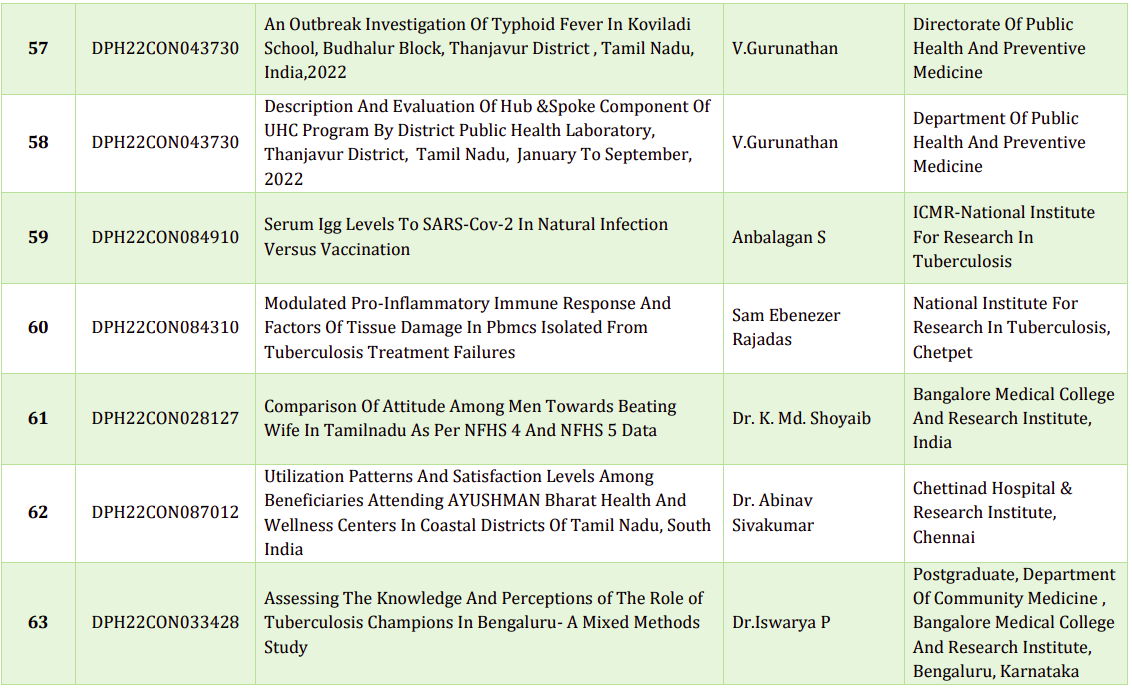Select the Koviladi School typhoid outbreak title
Image resolution: width=1132 pixels, height=689 pixels.
[x=478, y=48]
